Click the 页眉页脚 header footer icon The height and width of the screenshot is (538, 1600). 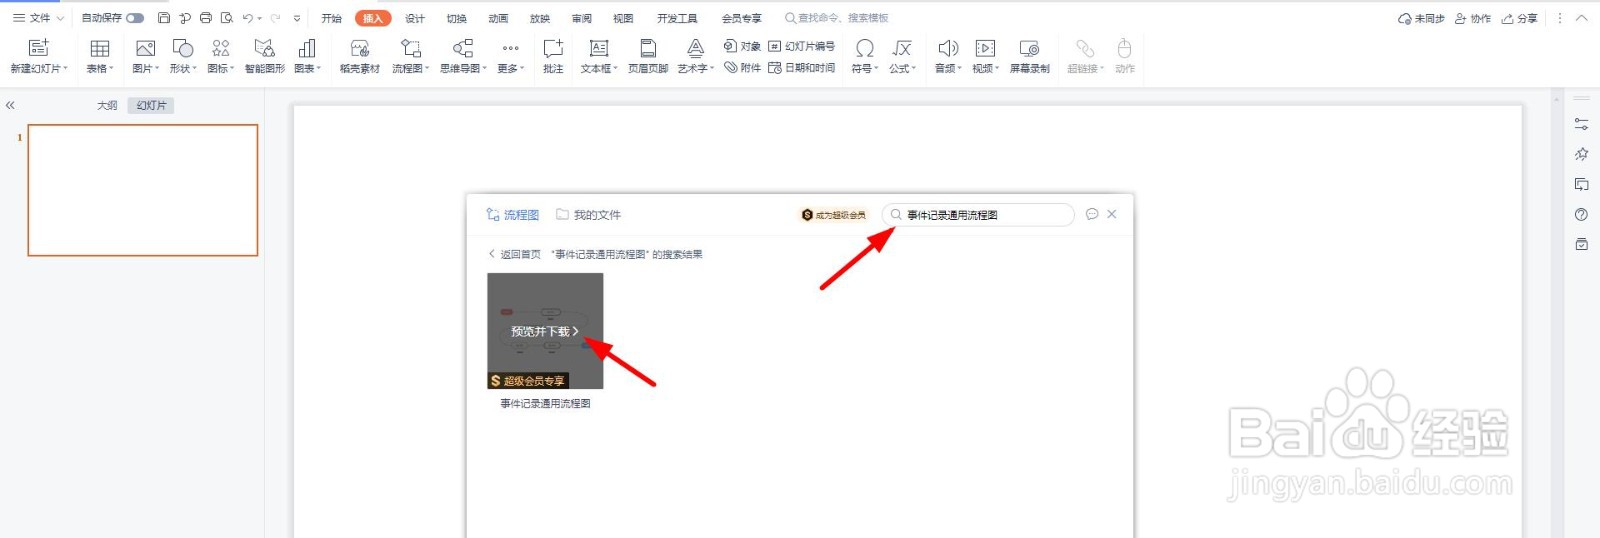[648, 48]
